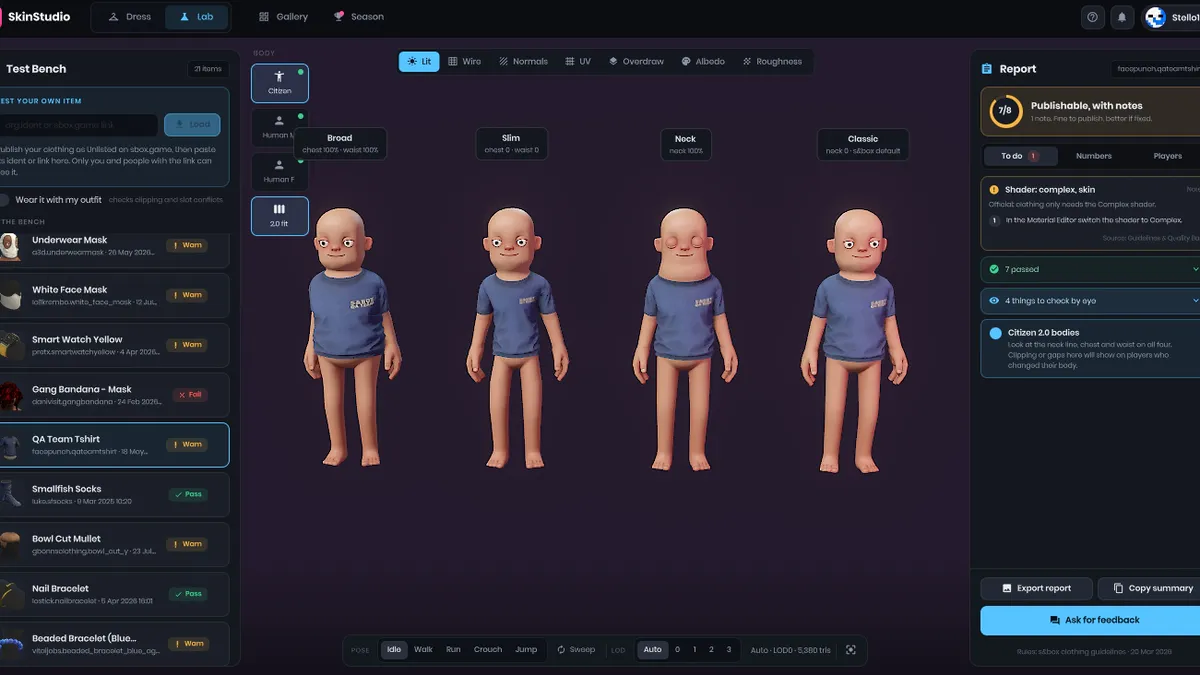Screen dimensions: 1200x675
Task: Click the Load button
Action: 192,125
